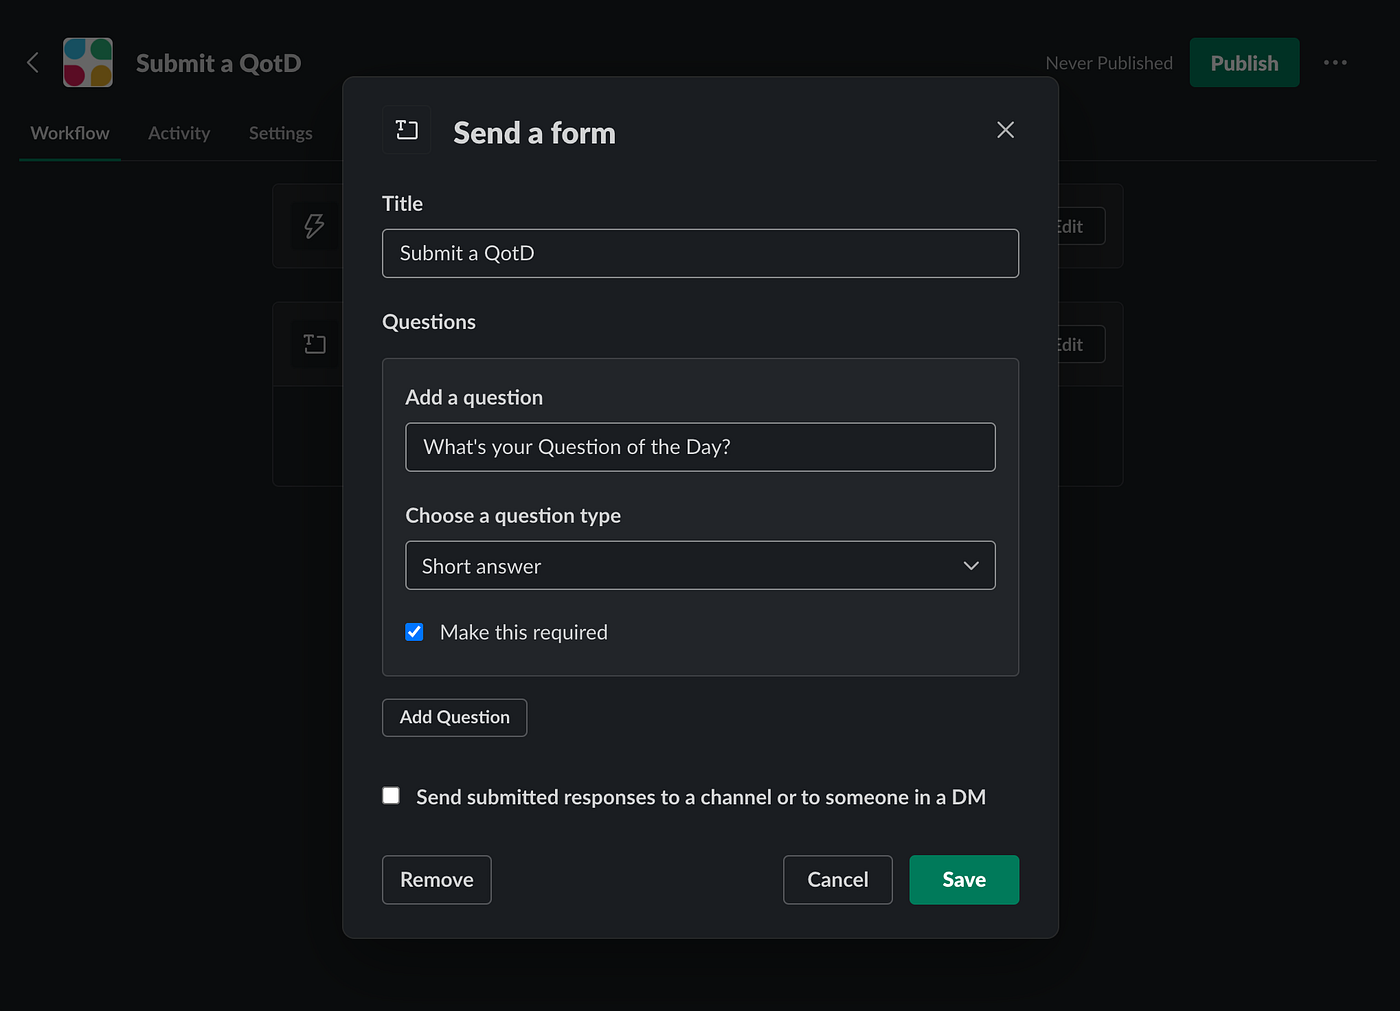Save the form
Image resolution: width=1400 pixels, height=1011 pixels.
click(x=963, y=880)
